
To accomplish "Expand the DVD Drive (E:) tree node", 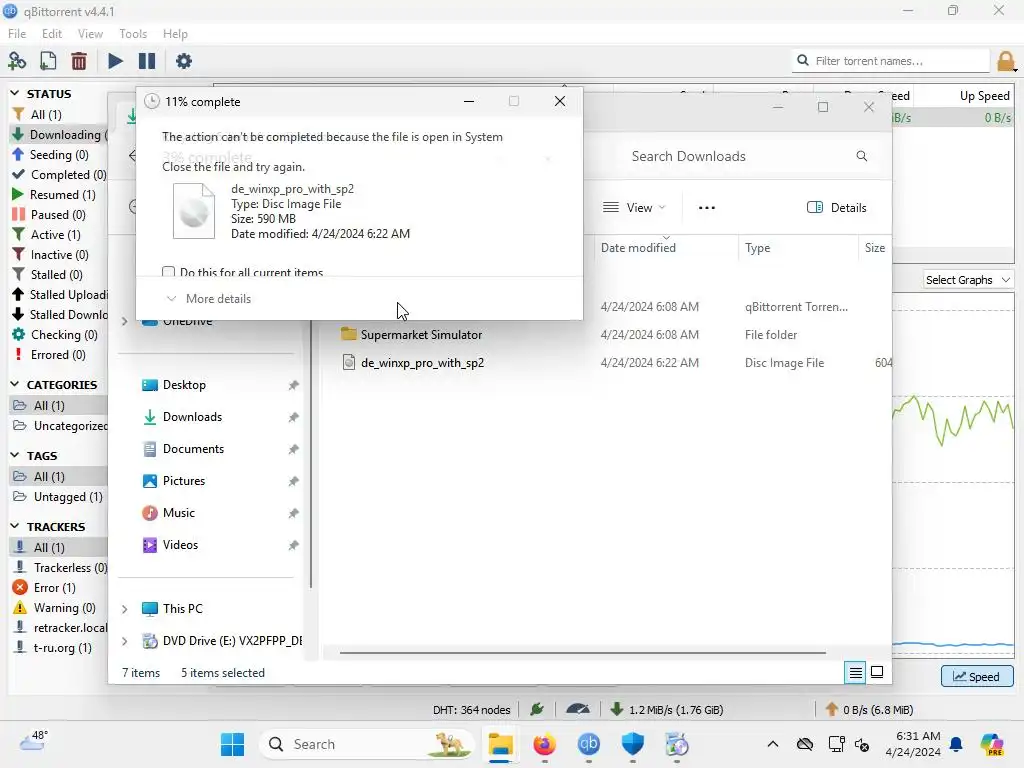I will point(125,641).
